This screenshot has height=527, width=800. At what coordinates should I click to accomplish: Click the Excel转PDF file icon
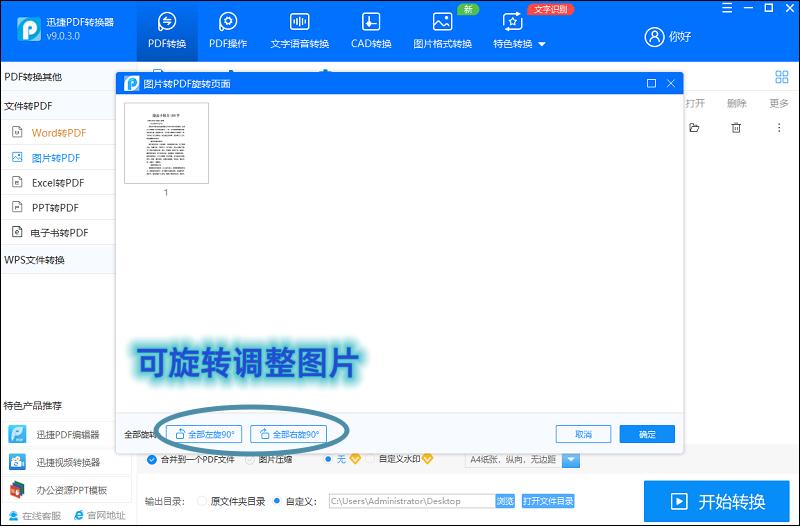(17, 182)
